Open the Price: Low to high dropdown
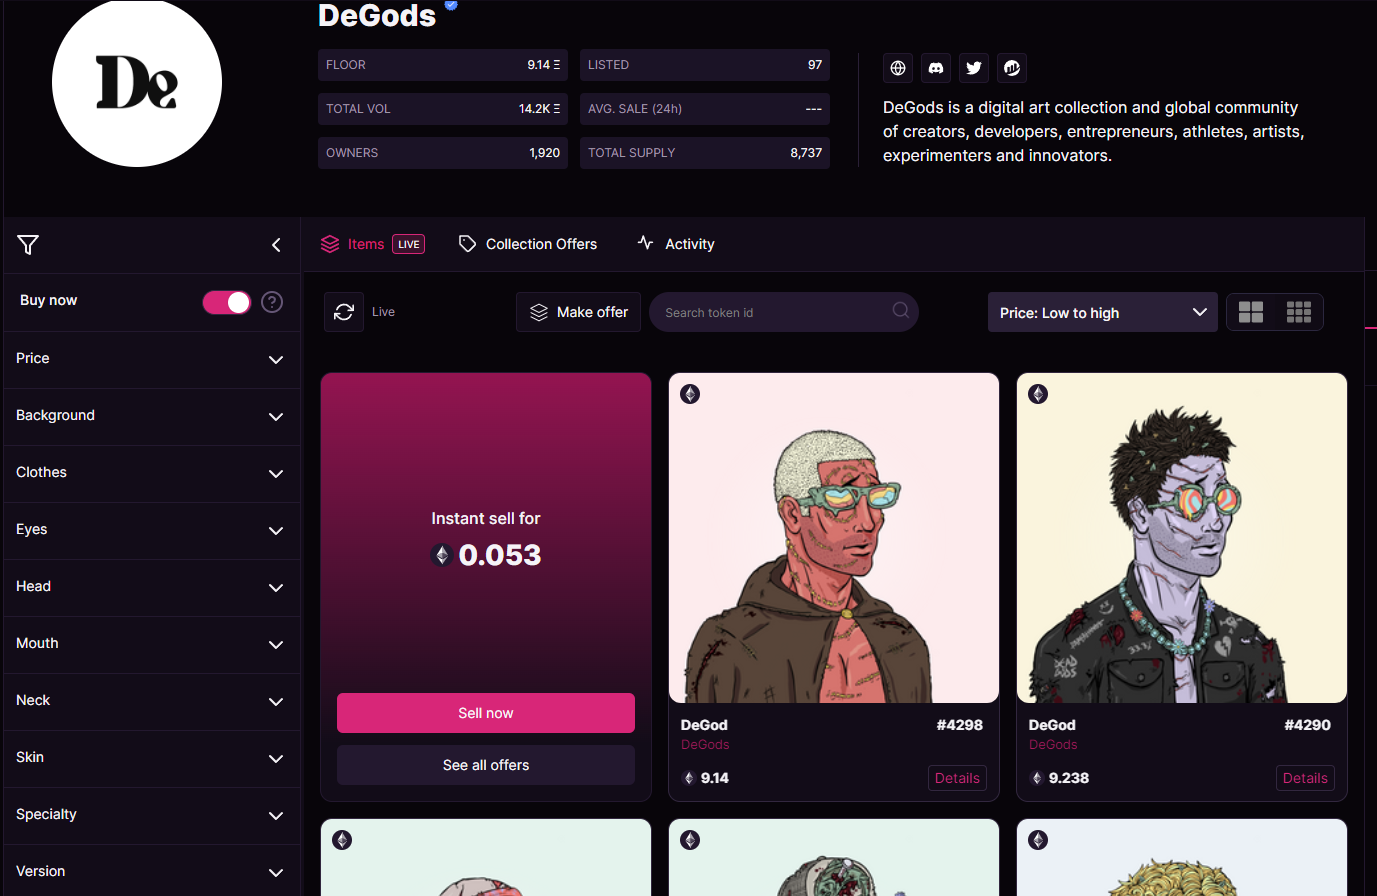 pyautogui.click(x=1102, y=312)
